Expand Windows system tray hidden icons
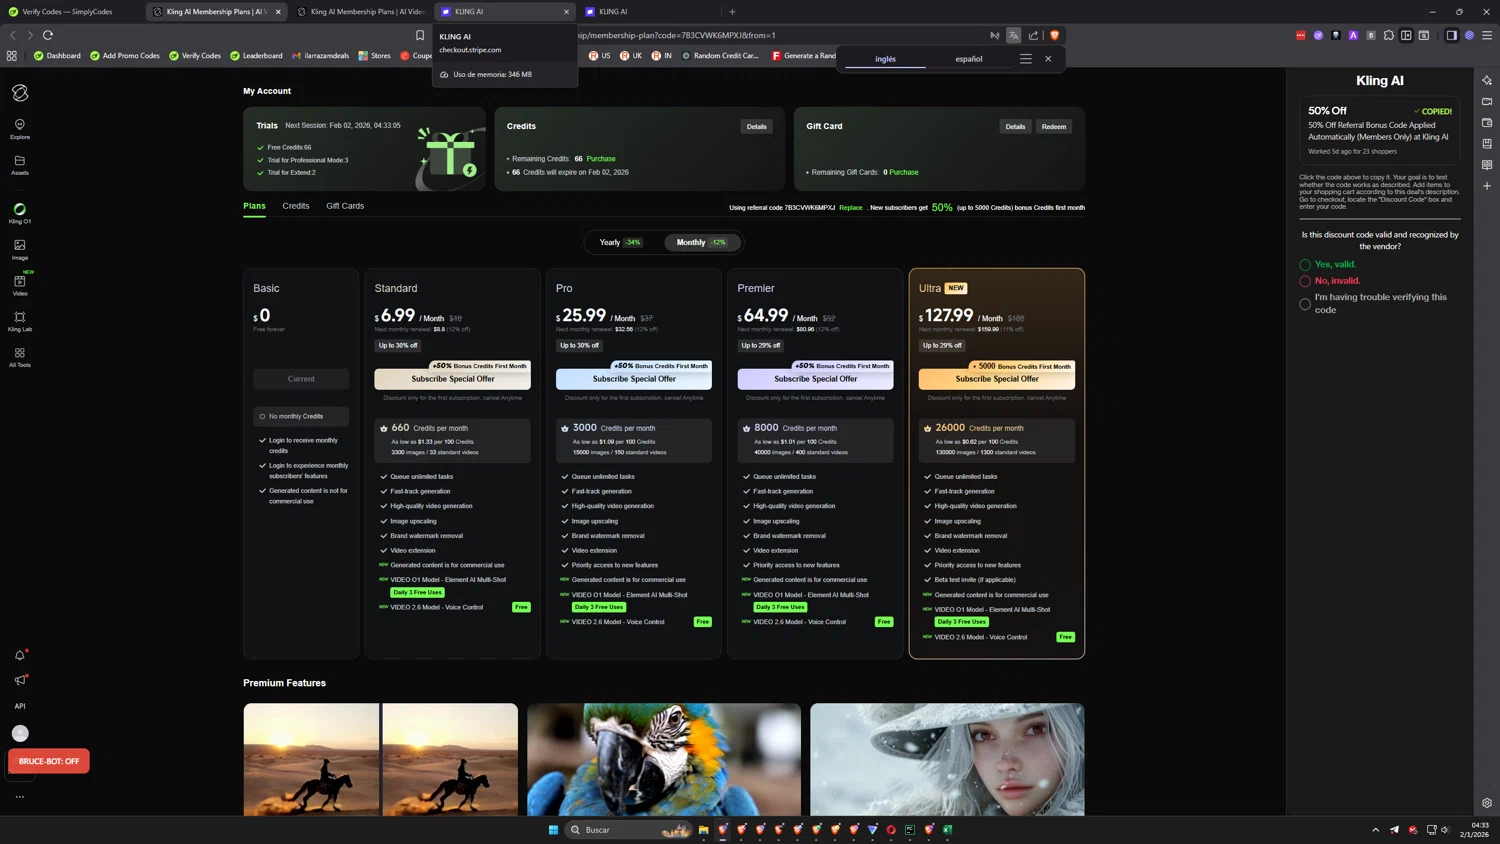 [x=1375, y=829]
